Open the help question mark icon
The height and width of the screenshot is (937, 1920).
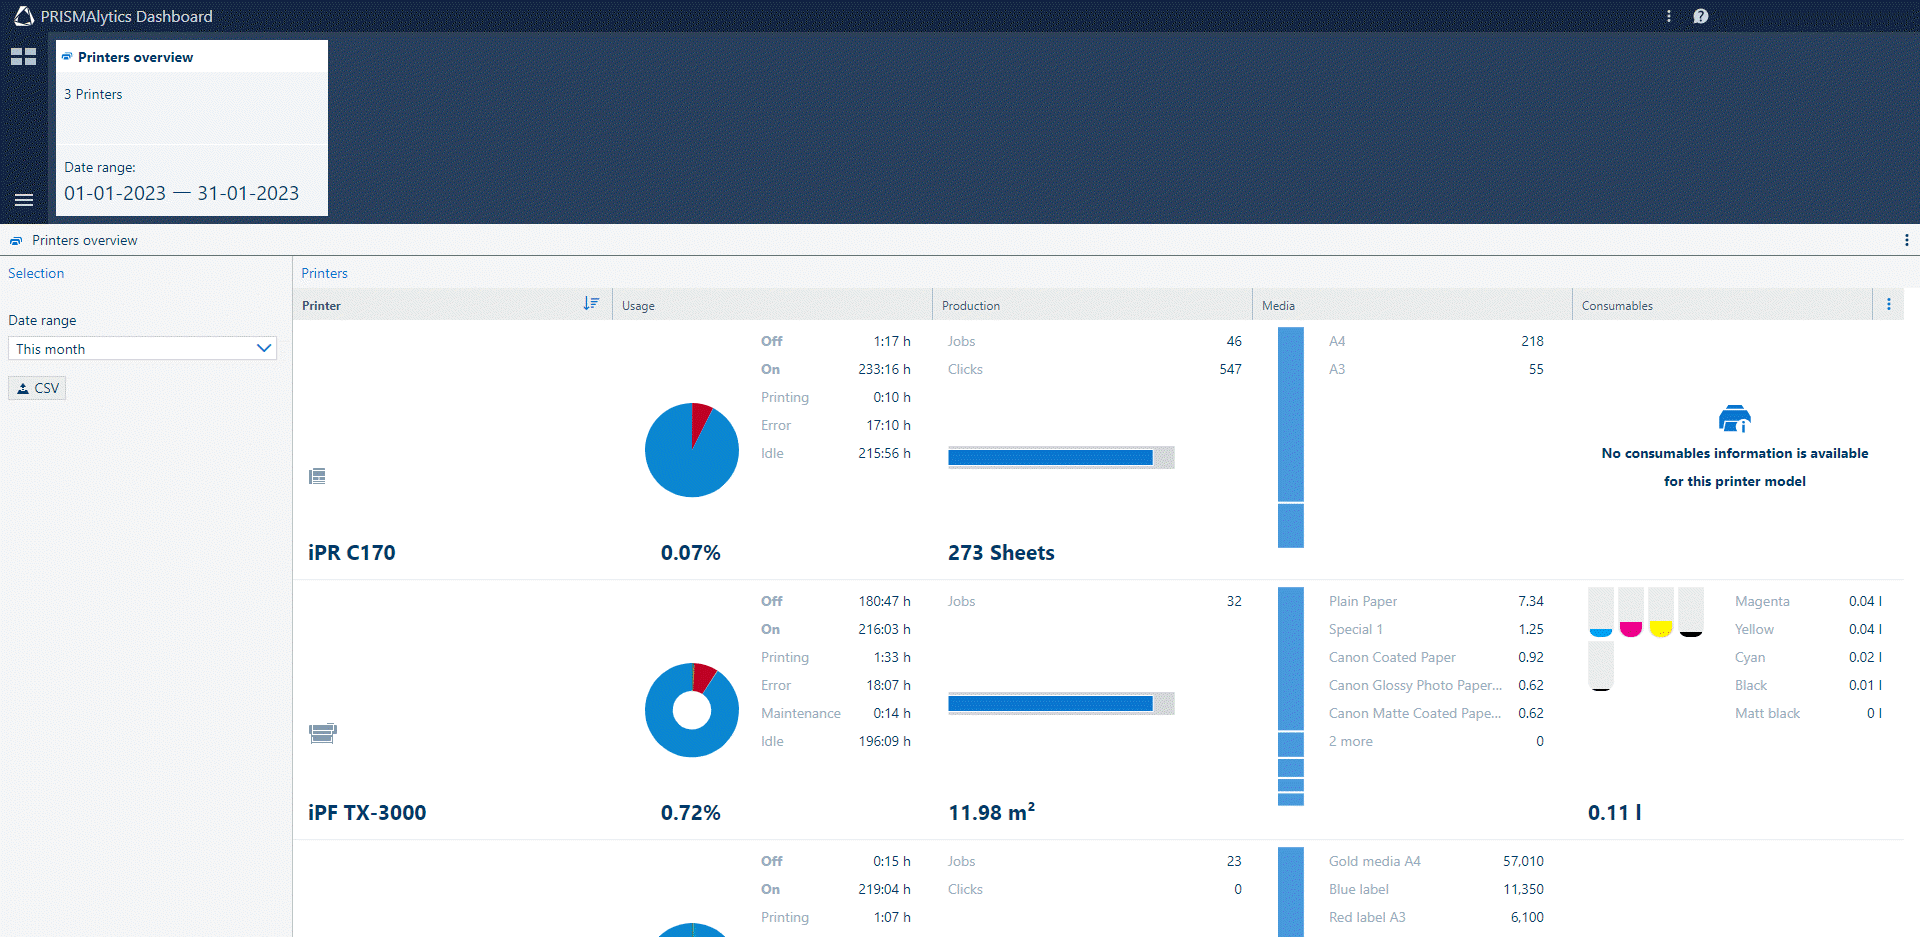(1700, 16)
